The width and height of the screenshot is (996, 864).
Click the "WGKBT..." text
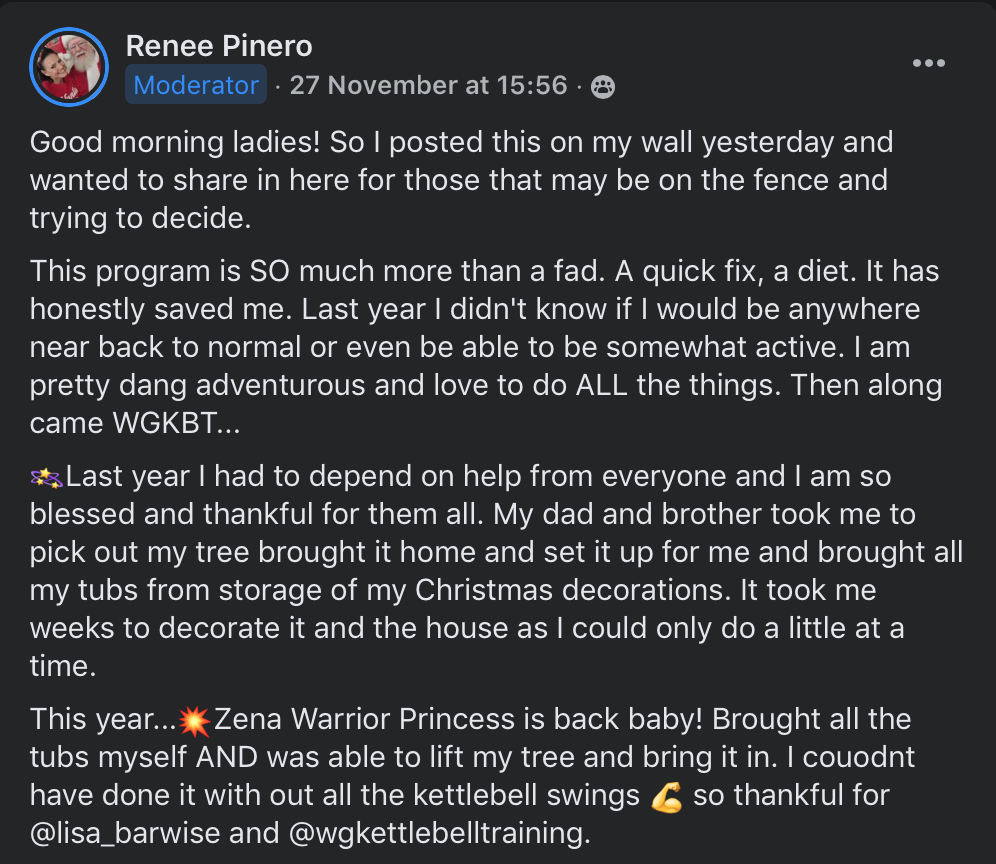[177, 423]
